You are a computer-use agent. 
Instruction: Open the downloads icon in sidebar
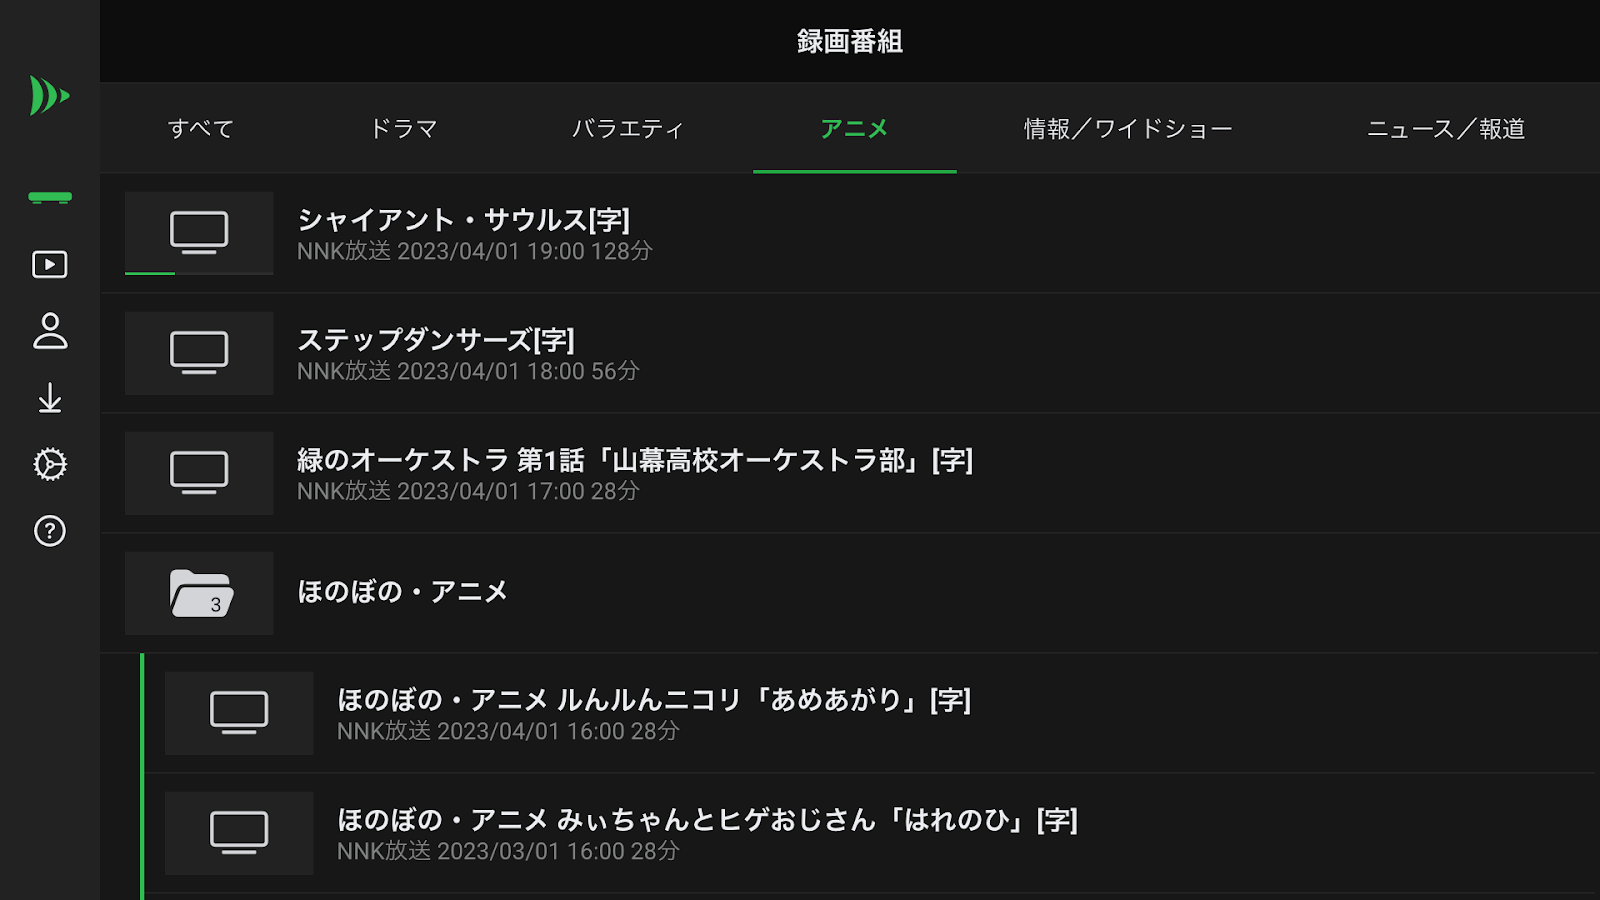[48, 399]
